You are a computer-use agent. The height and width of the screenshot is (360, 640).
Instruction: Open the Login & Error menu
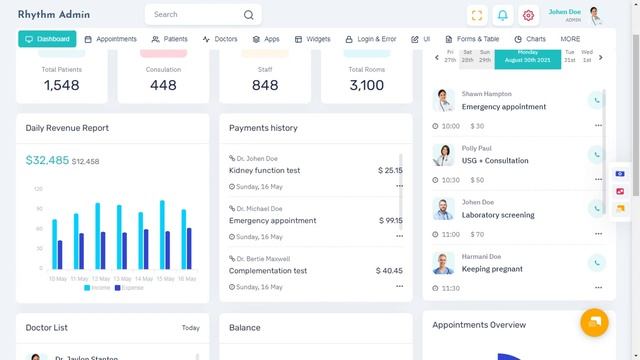click(371, 39)
